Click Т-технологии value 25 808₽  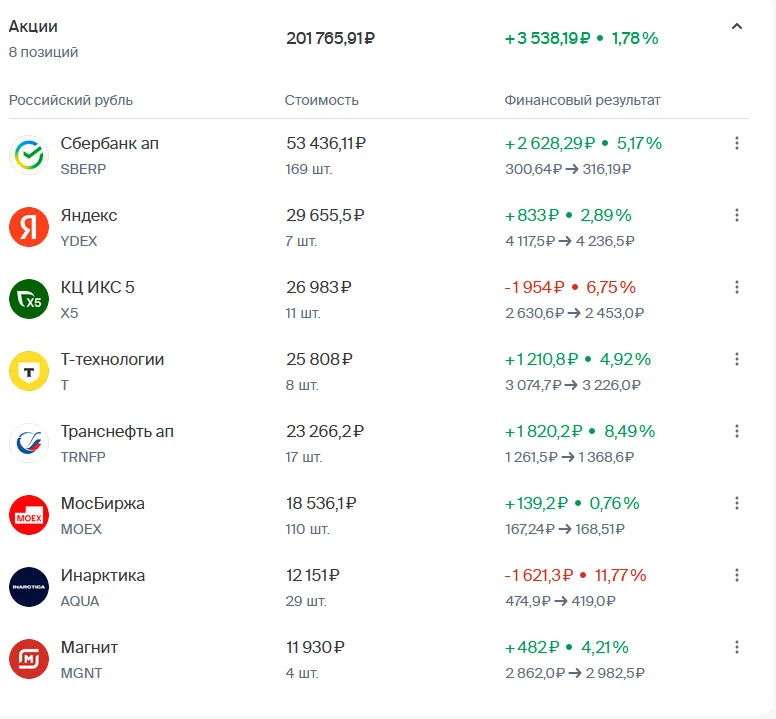tap(319, 359)
